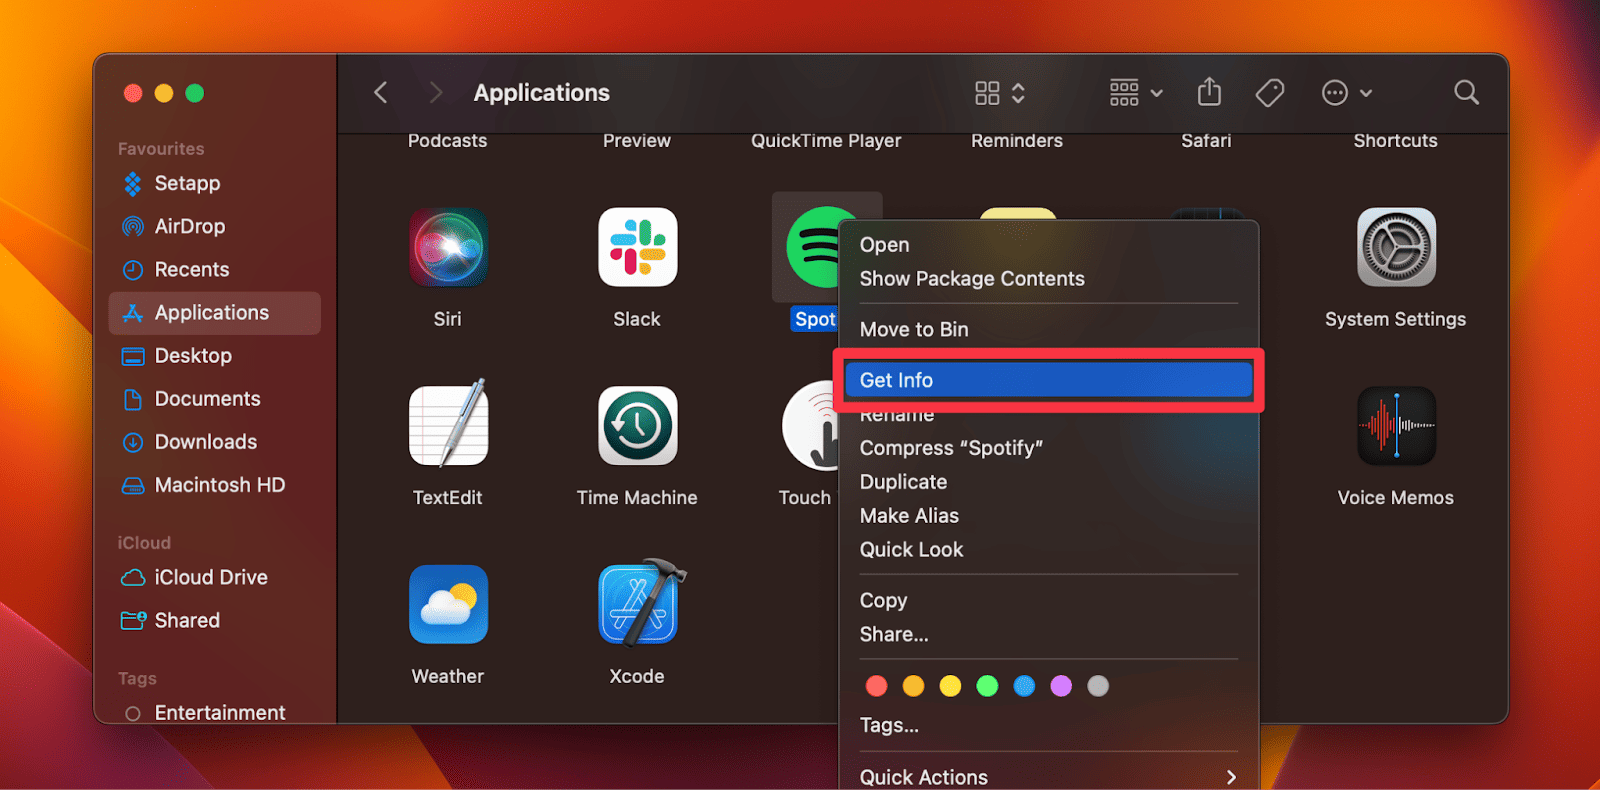This screenshot has width=1600, height=790.
Task: Select the Spotify app icon
Action: pyautogui.click(x=813, y=247)
